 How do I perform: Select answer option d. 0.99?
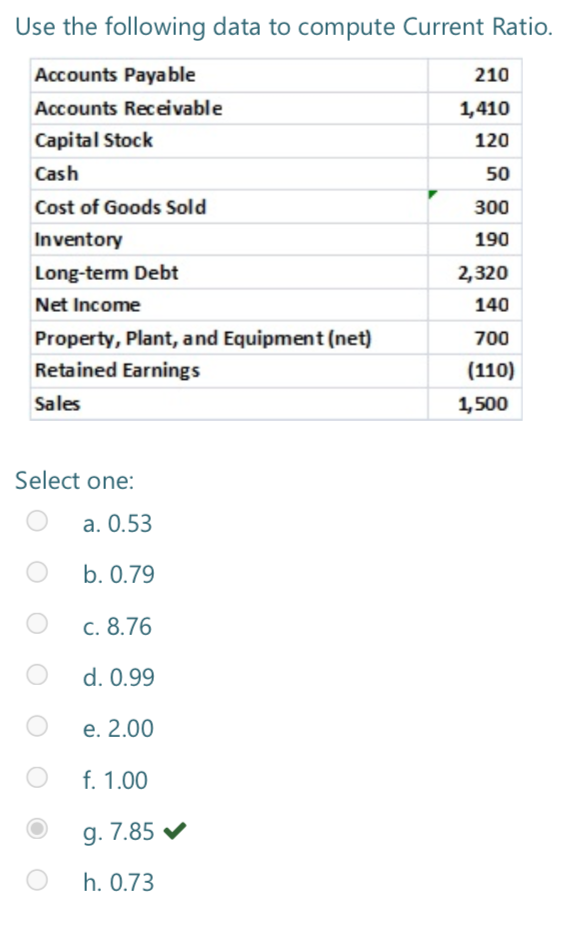[x=36, y=675]
